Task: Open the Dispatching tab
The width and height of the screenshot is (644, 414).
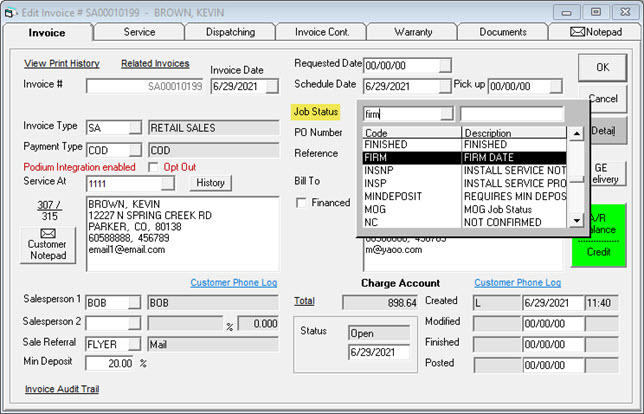Action: tap(230, 32)
